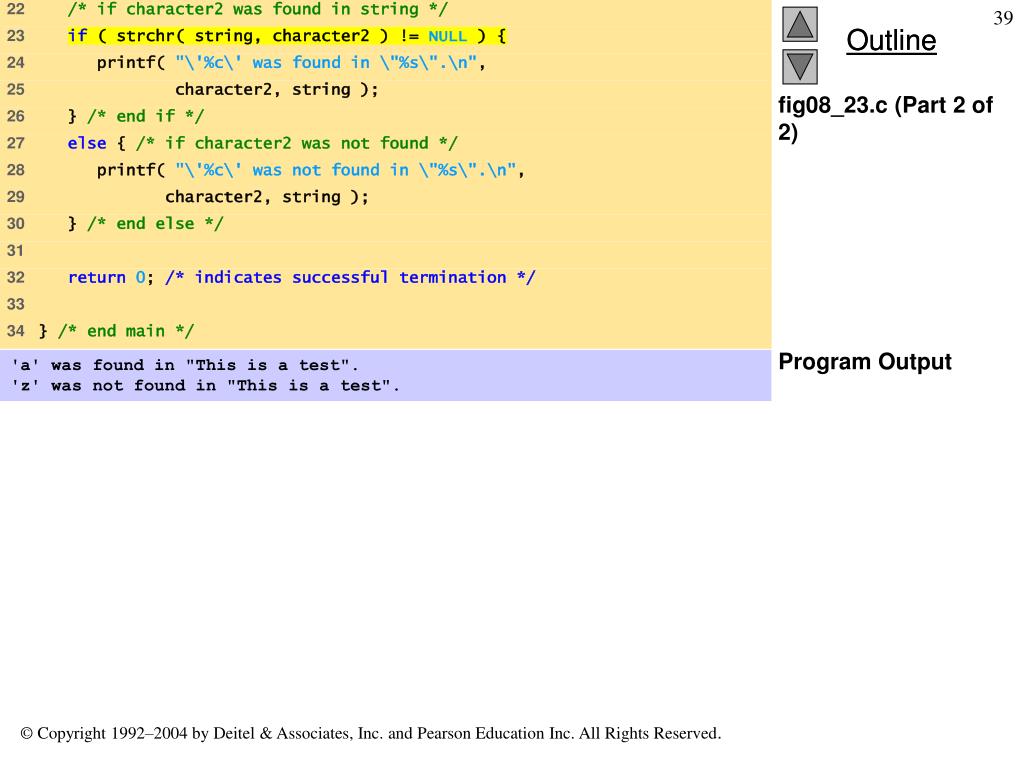The width and height of the screenshot is (1024, 768).
Task: Click slide number 39
Action: tap(1003, 18)
